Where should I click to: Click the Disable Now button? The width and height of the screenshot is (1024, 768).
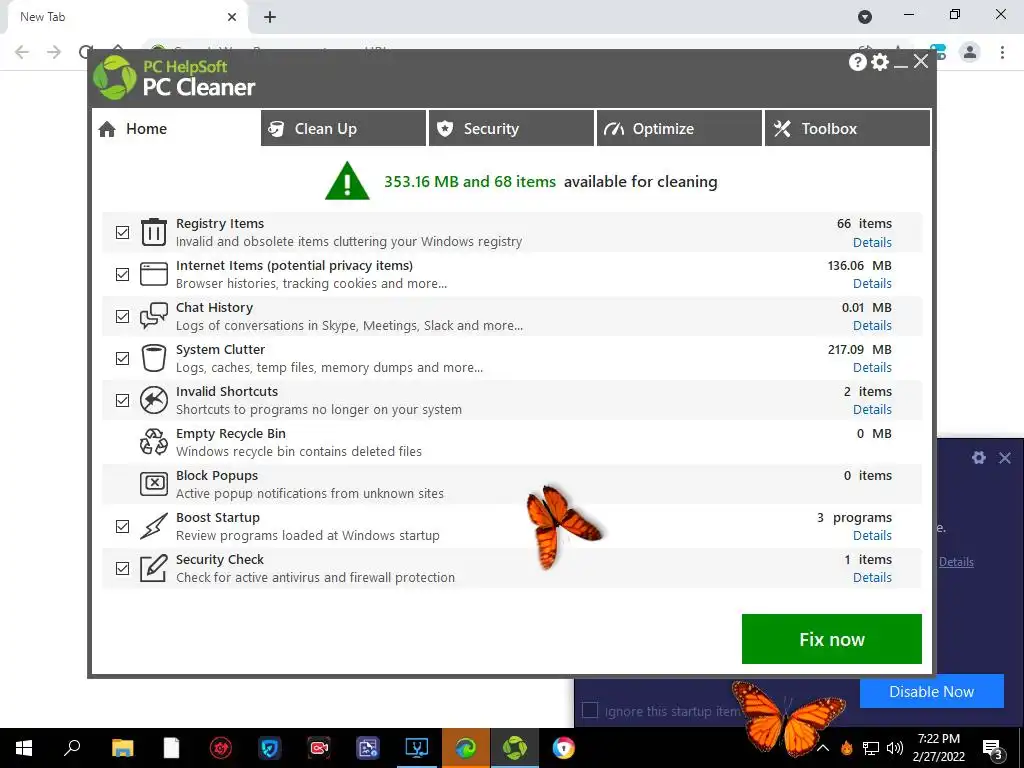931,692
